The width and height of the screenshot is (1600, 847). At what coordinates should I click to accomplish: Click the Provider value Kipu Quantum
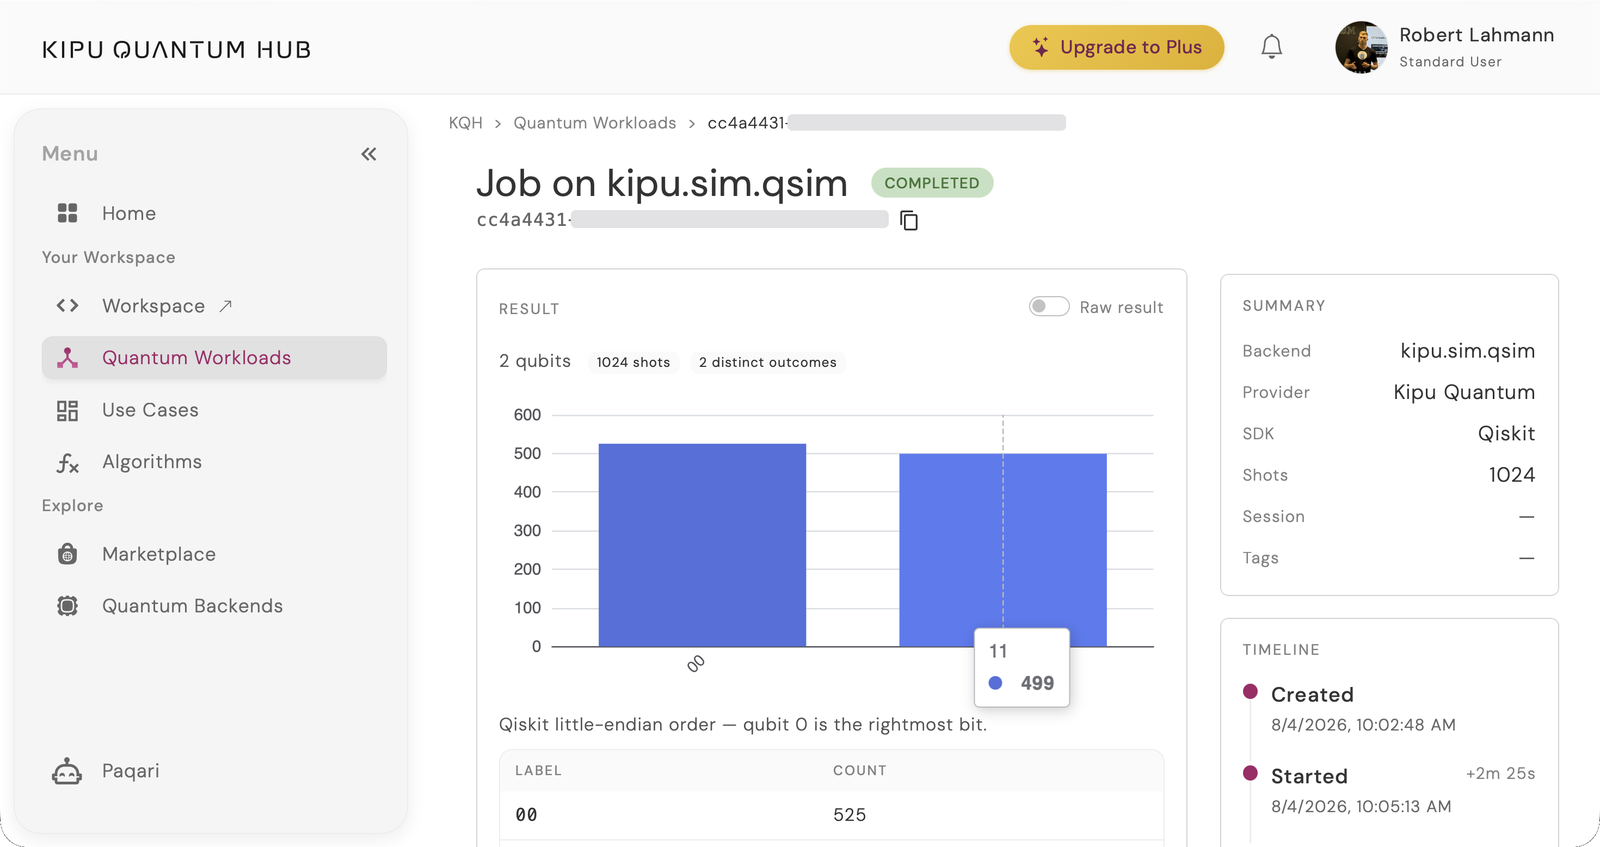point(1464,392)
